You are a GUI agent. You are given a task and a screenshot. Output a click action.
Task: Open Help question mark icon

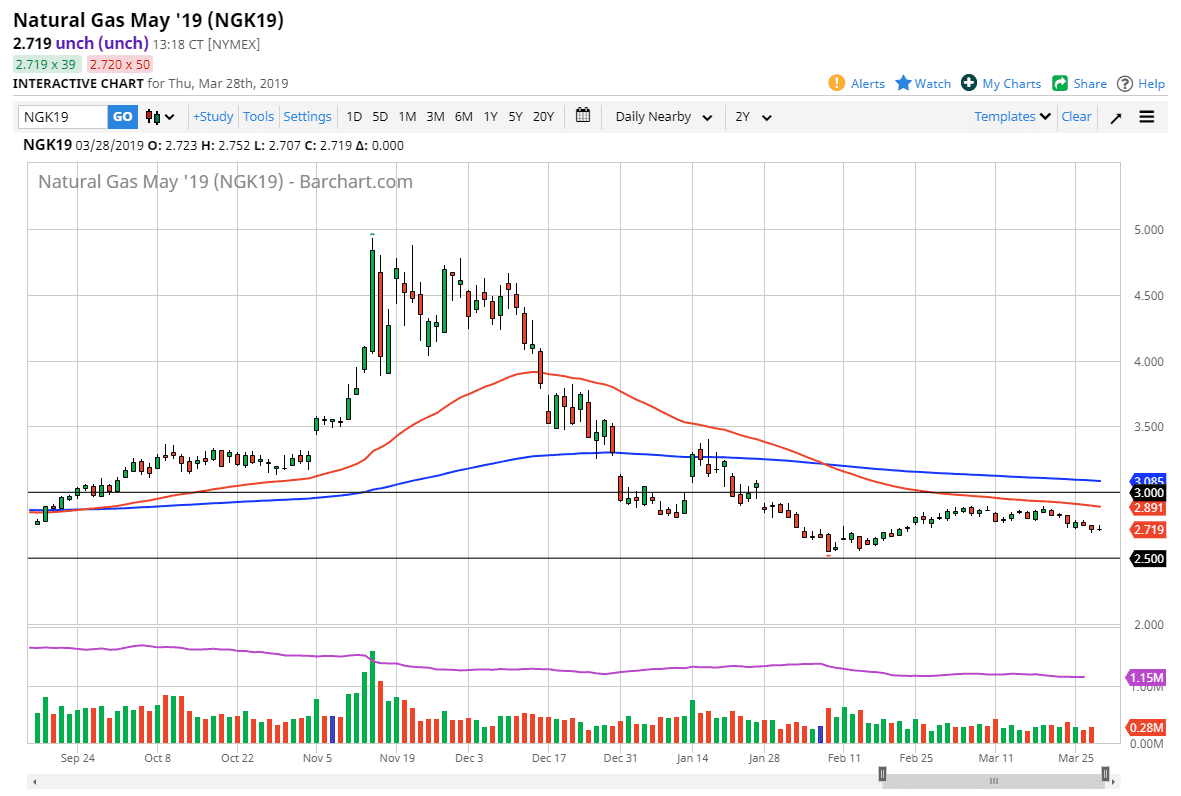click(x=1125, y=84)
